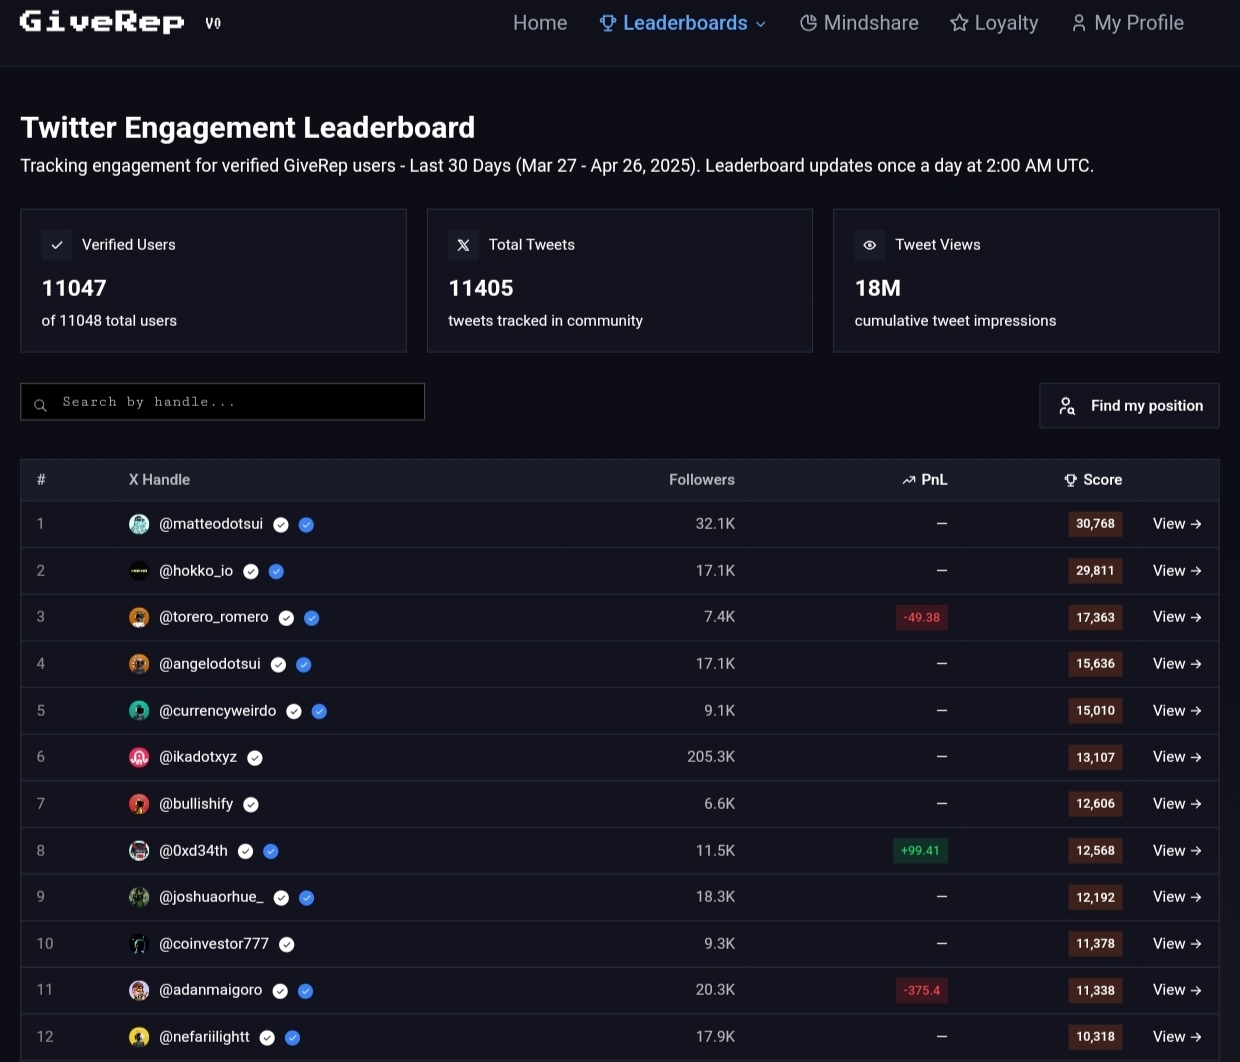Click the X icon on Total Tweets card

(x=463, y=245)
